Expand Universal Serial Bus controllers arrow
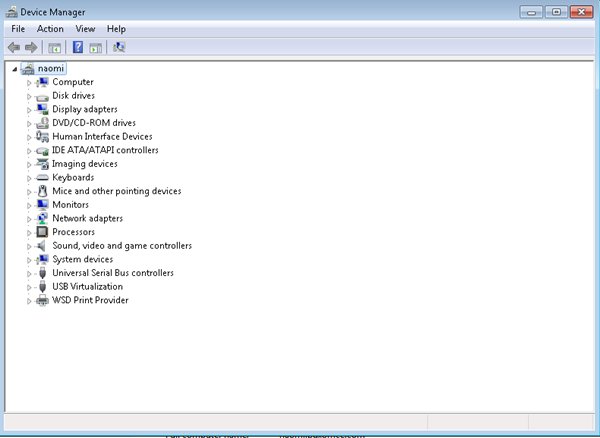This screenshot has width=600, height=438. pos(29,274)
